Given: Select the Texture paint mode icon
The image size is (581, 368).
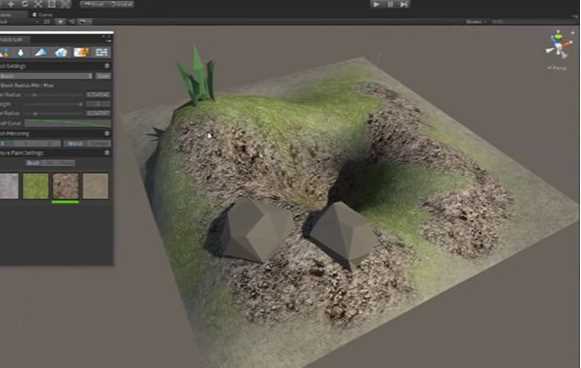Looking at the screenshot, I should click(81, 52).
